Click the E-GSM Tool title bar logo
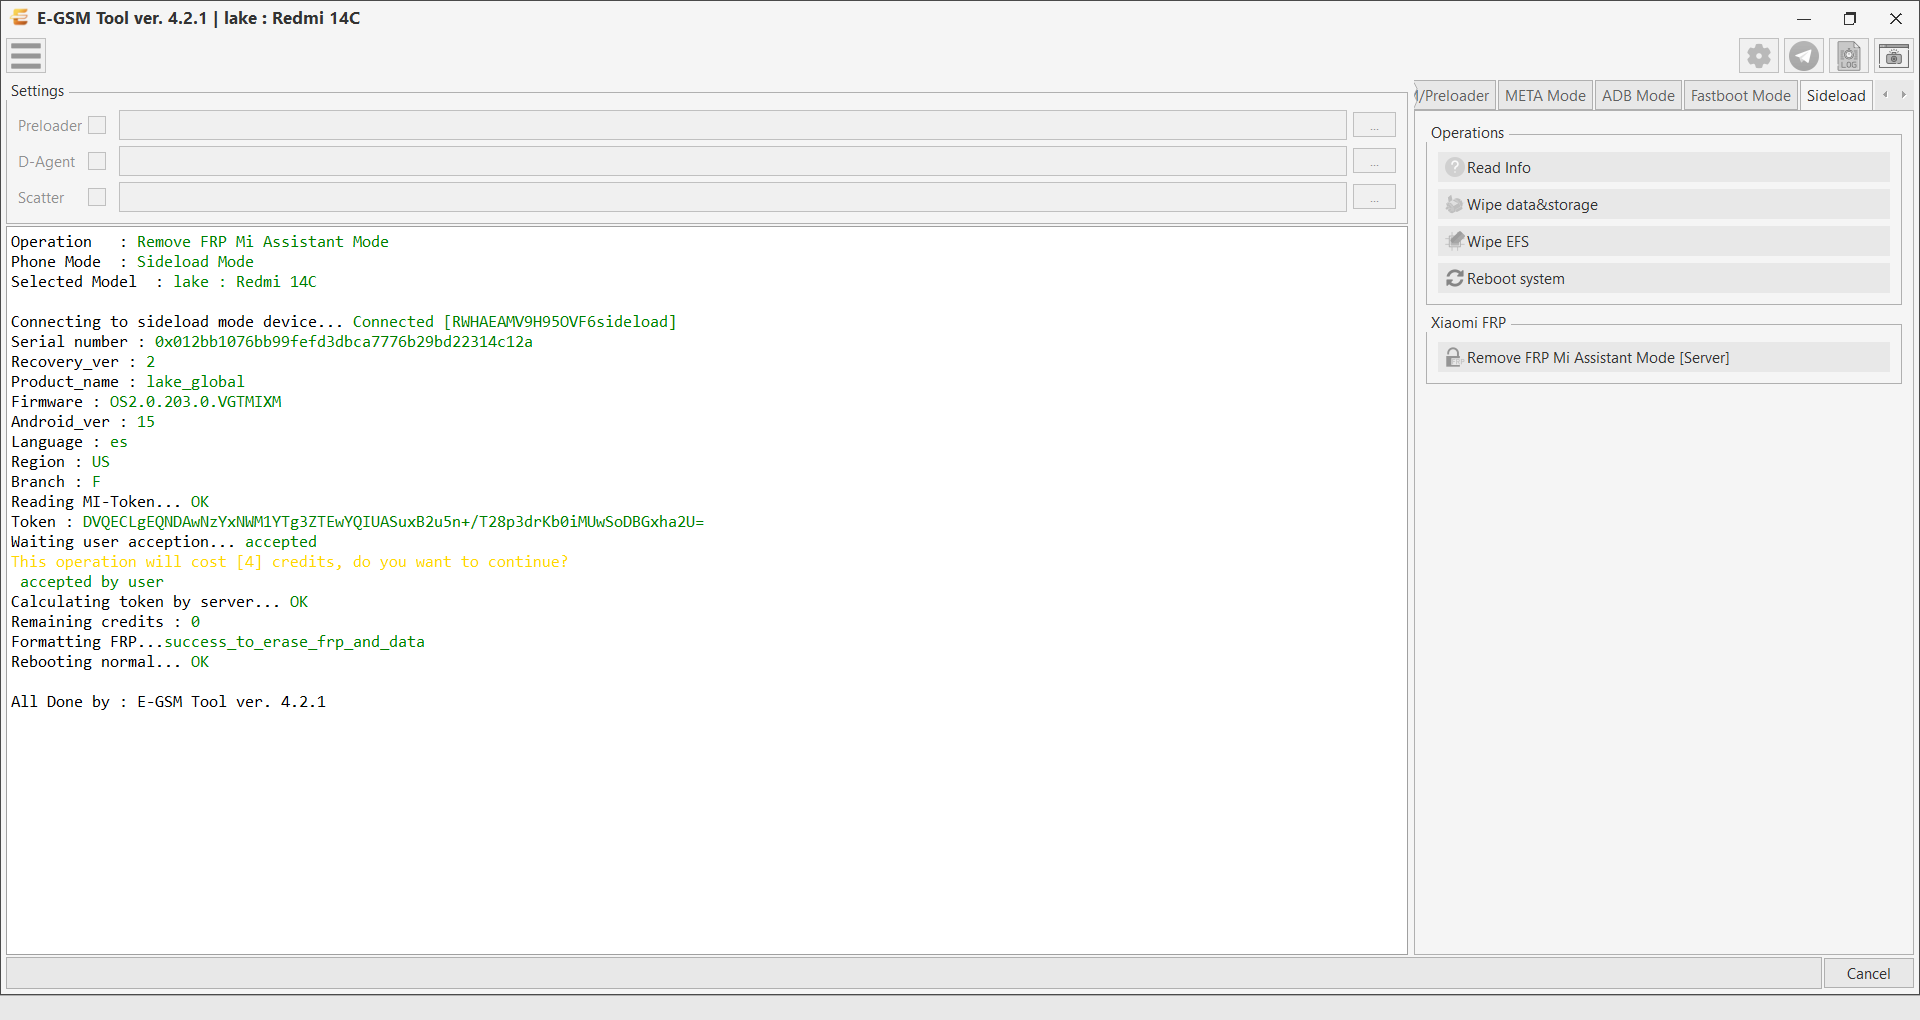Viewport: 1920px width, 1020px height. coord(20,17)
